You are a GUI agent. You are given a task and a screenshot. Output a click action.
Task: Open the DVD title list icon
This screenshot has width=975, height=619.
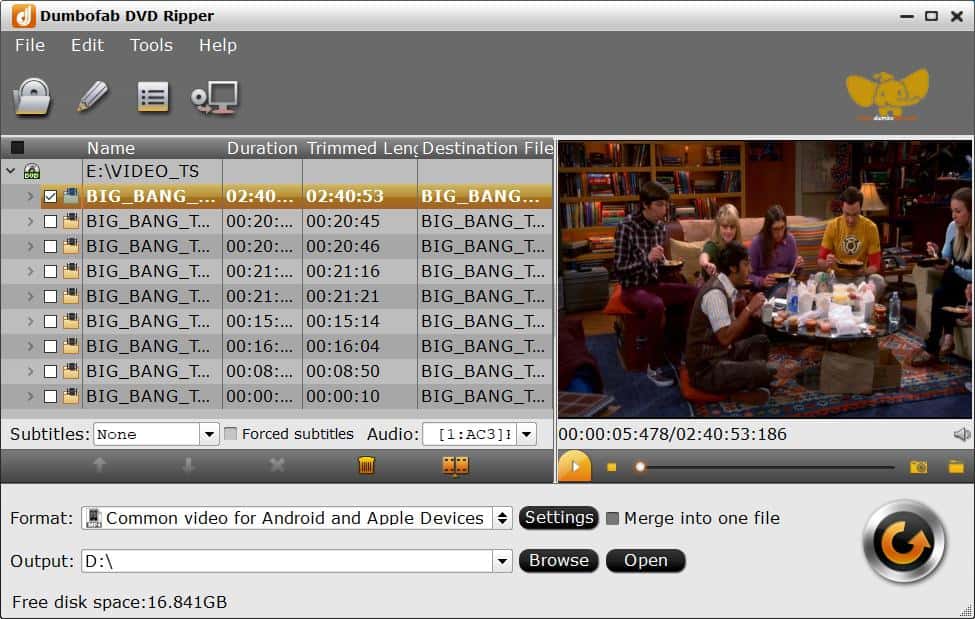[153, 95]
